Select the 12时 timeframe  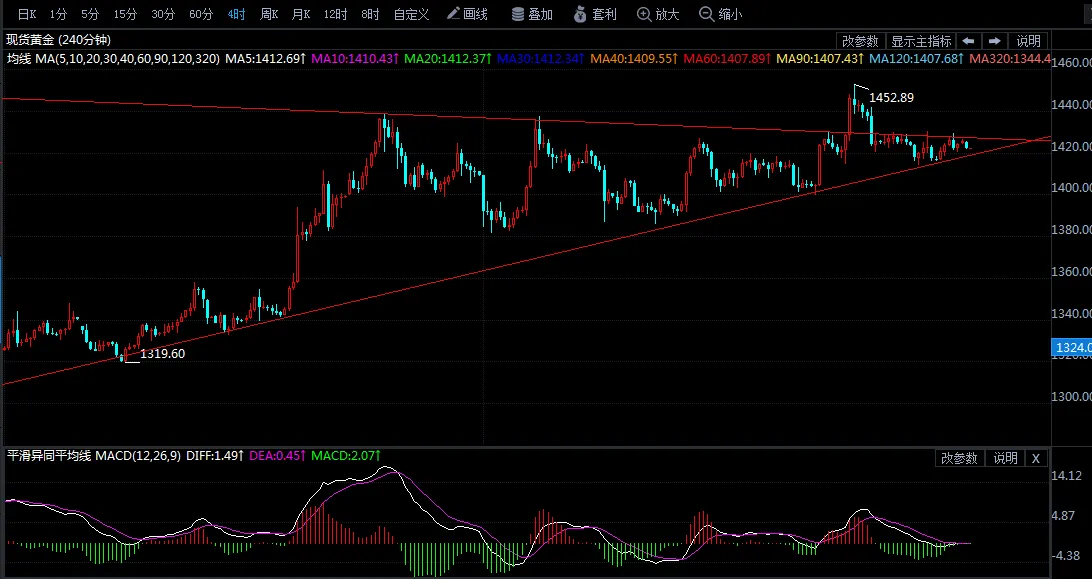point(335,14)
